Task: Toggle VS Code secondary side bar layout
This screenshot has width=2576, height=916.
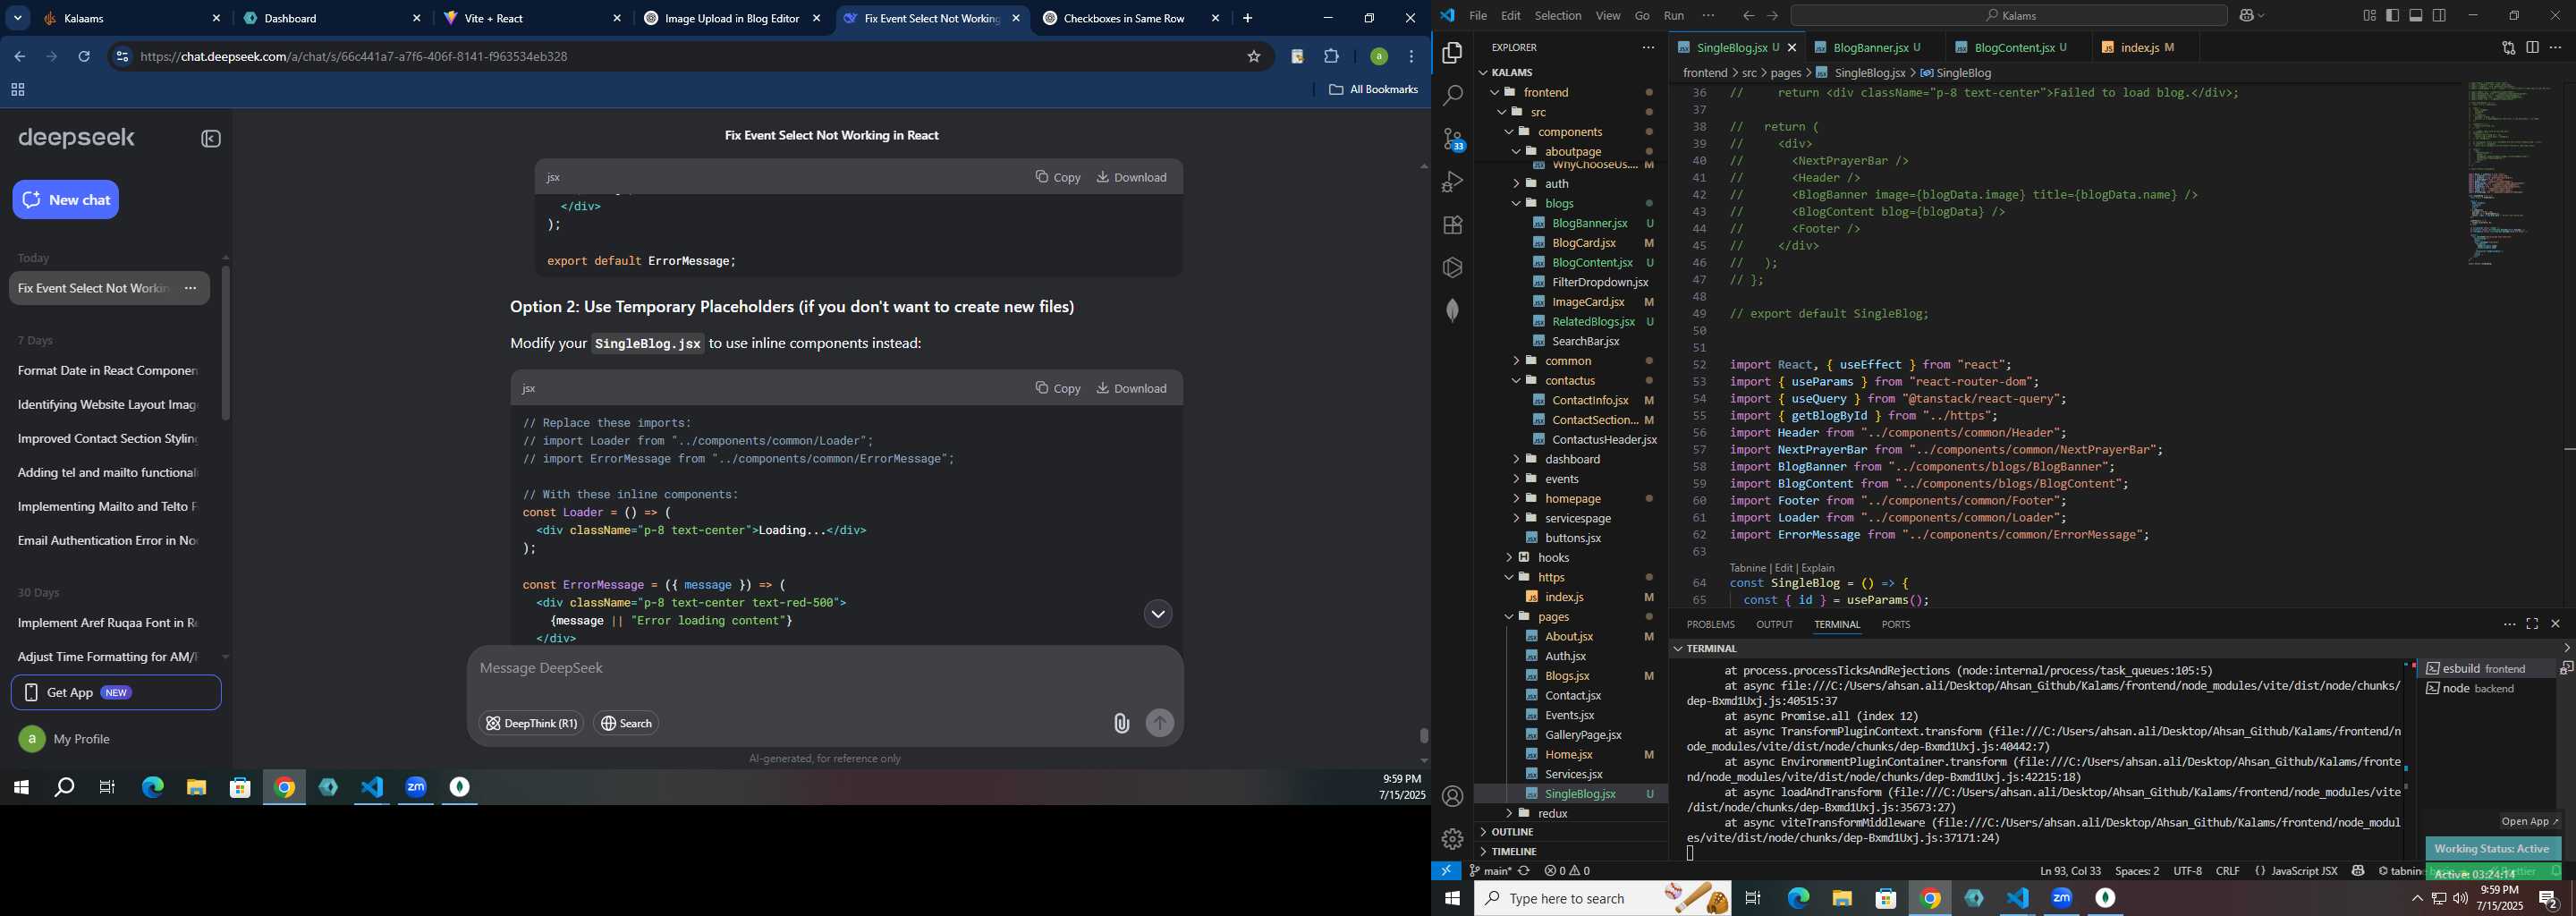Action: click(x=2440, y=15)
